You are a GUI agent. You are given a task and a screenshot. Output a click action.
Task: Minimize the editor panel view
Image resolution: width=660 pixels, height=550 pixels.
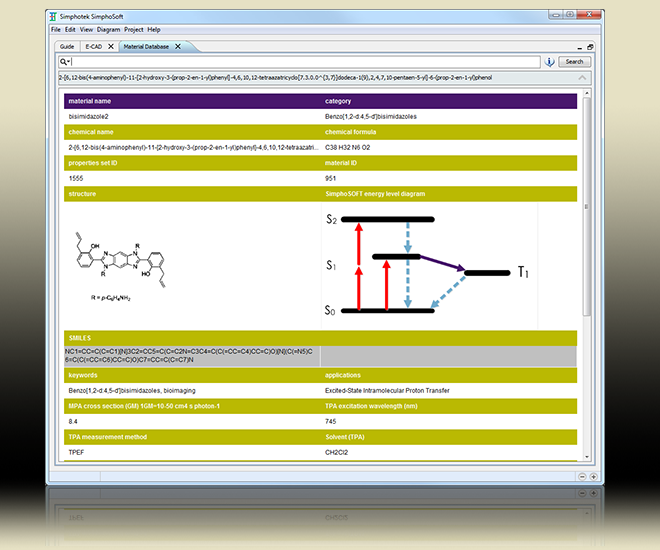point(580,47)
